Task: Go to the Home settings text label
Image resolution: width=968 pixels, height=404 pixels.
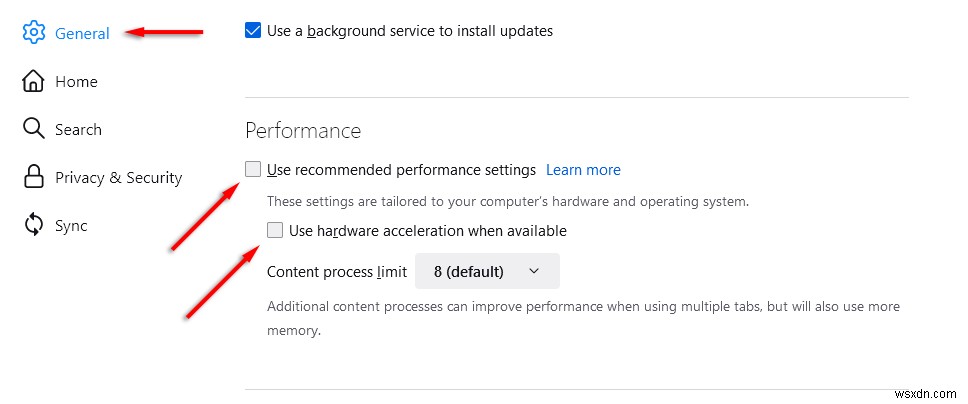Action: pyautogui.click(x=76, y=81)
